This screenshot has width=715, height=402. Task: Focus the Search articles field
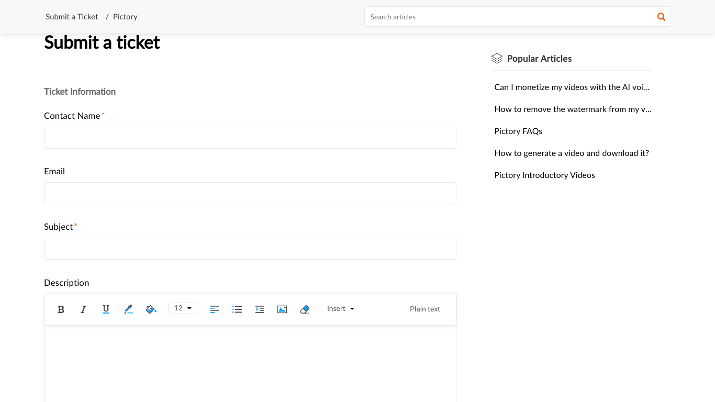tap(508, 17)
